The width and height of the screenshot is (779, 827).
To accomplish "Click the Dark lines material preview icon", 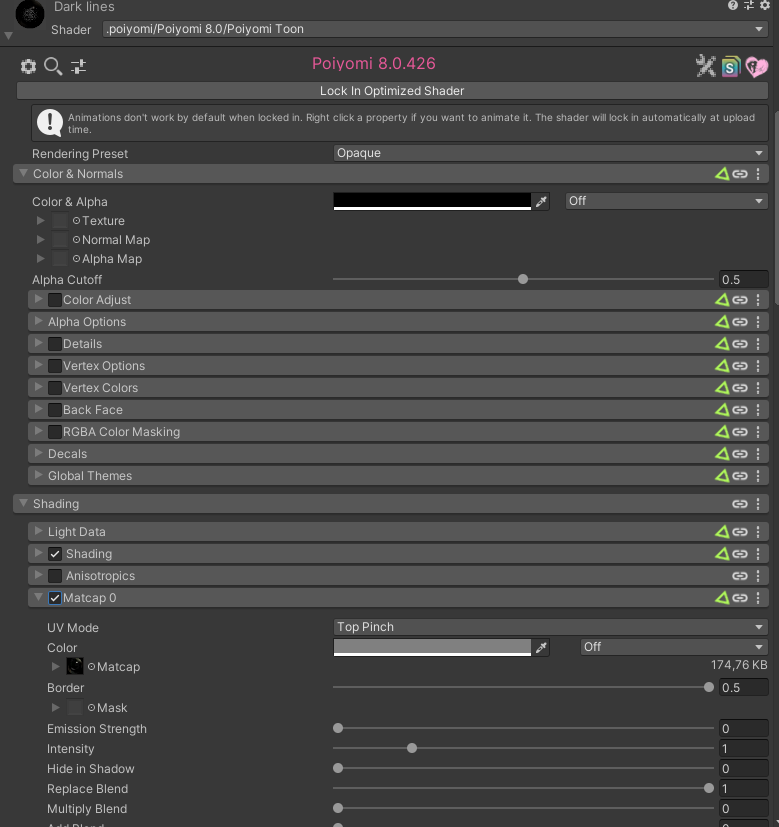I will (30, 14).
